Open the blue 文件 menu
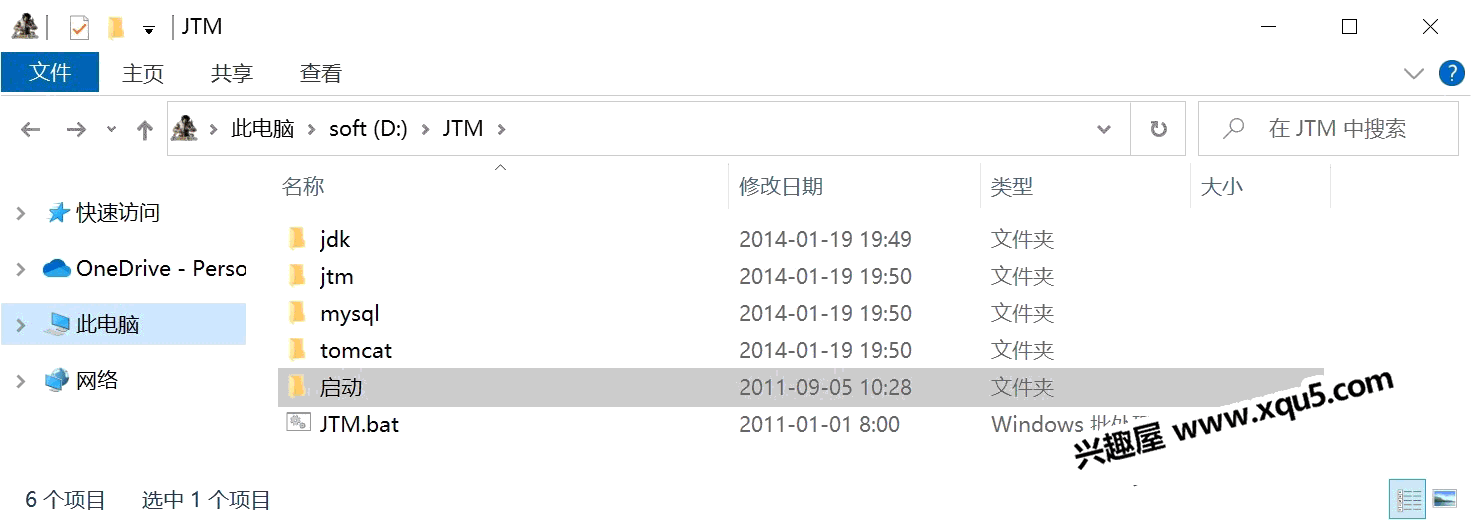This screenshot has height=520, width=1472. [x=50, y=72]
